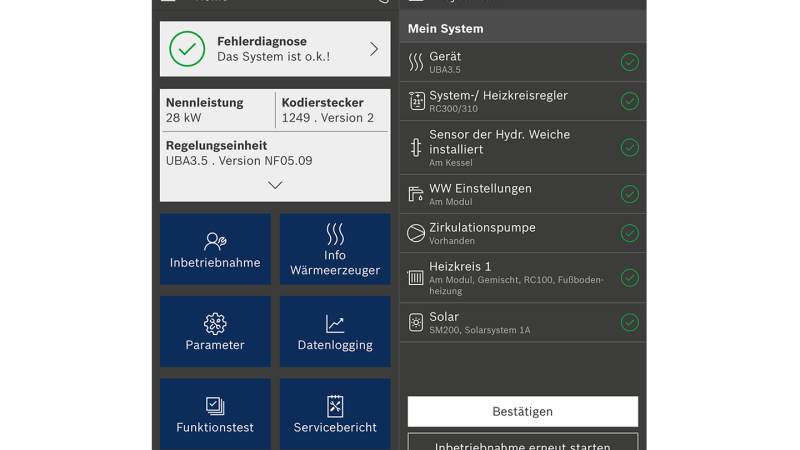The width and height of the screenshot is (800, 450).
Task: Open the Servicebericht tile
Action: (335, 414)
